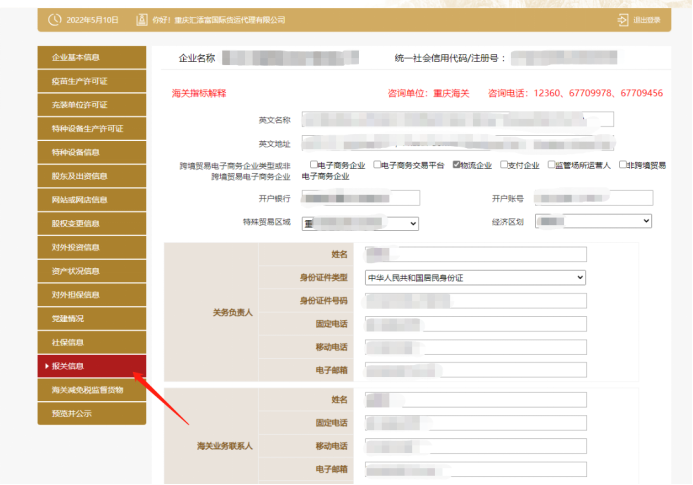Go to 对外投资信息 in sidebar
Viewport: 693px width, 485px height.
pos(92,247)
